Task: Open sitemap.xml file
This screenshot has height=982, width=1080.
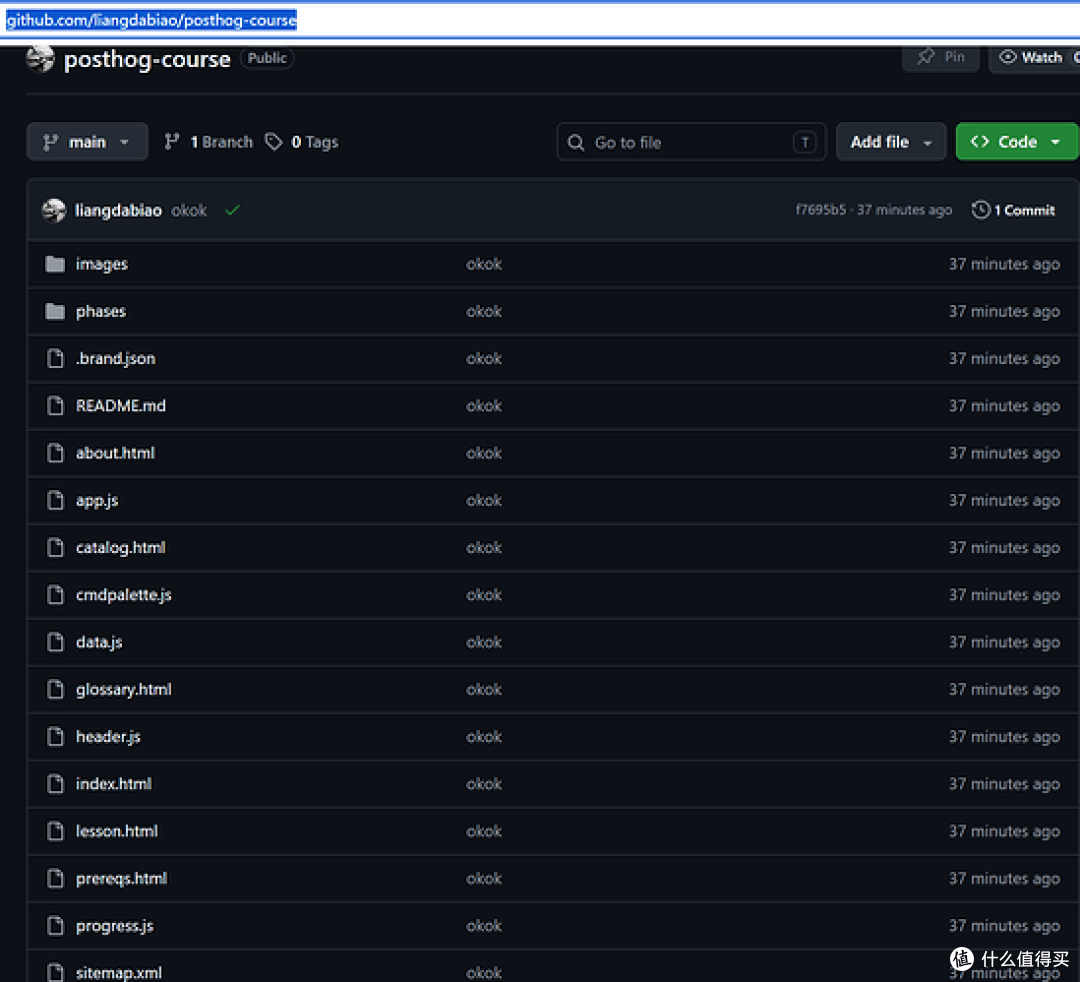Action: 118,972
